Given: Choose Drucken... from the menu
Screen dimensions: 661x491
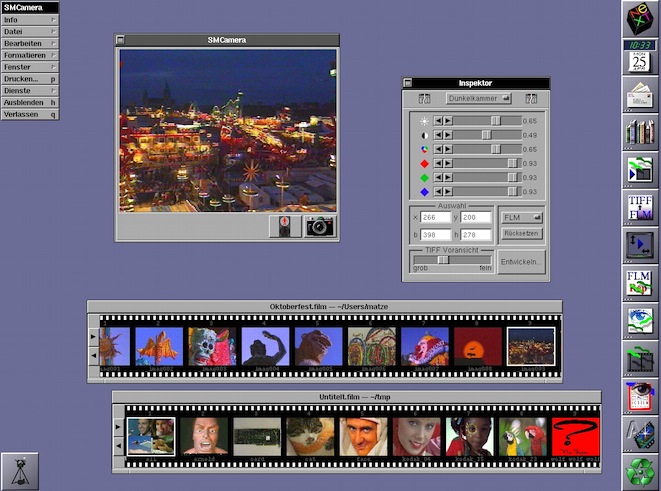Looking at the screenshot, I should tap(30, 79).
